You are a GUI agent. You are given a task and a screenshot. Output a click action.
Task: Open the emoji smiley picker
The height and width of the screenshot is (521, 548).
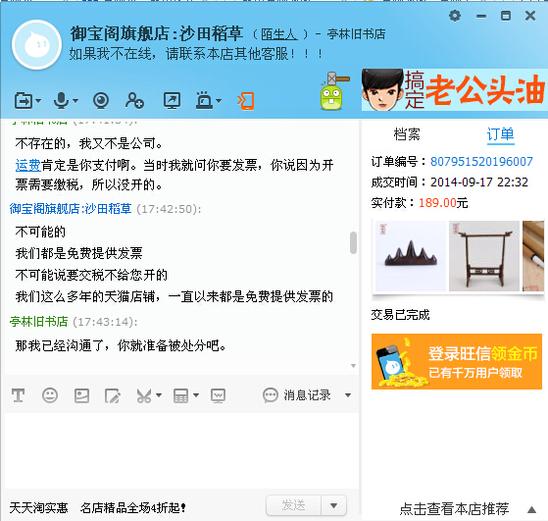pos(50,396)
